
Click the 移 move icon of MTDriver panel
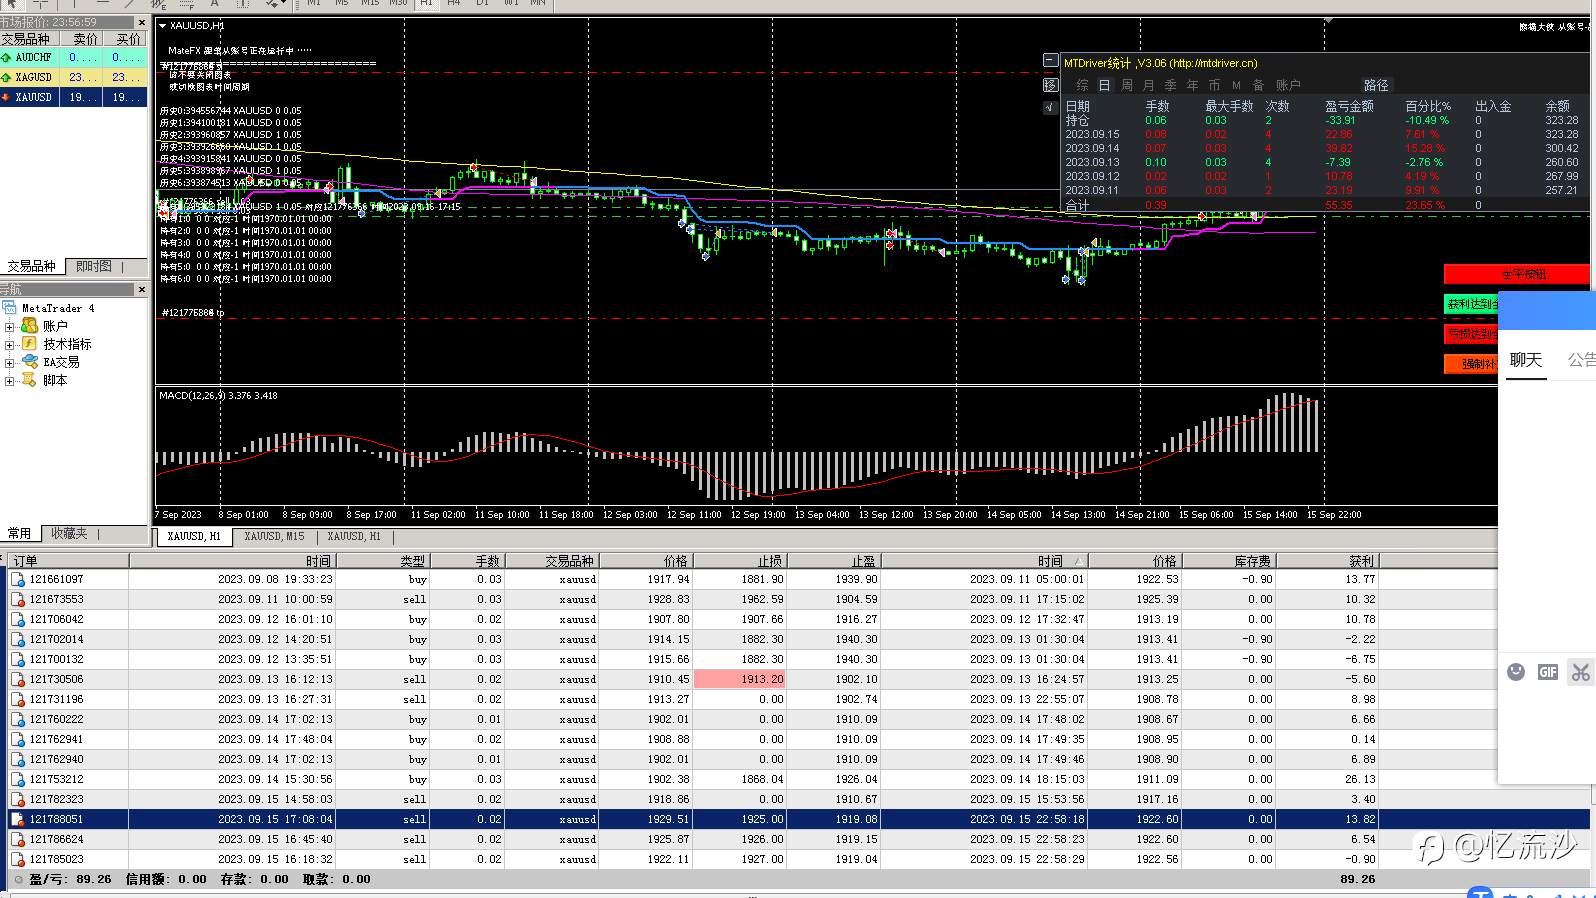(x=1050, y=85)
